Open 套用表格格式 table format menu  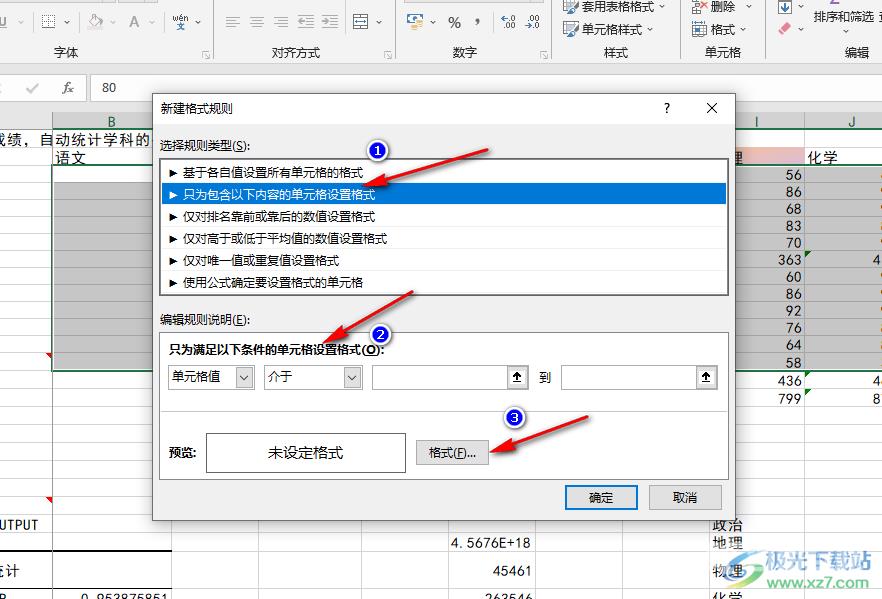tap(614, 7)
